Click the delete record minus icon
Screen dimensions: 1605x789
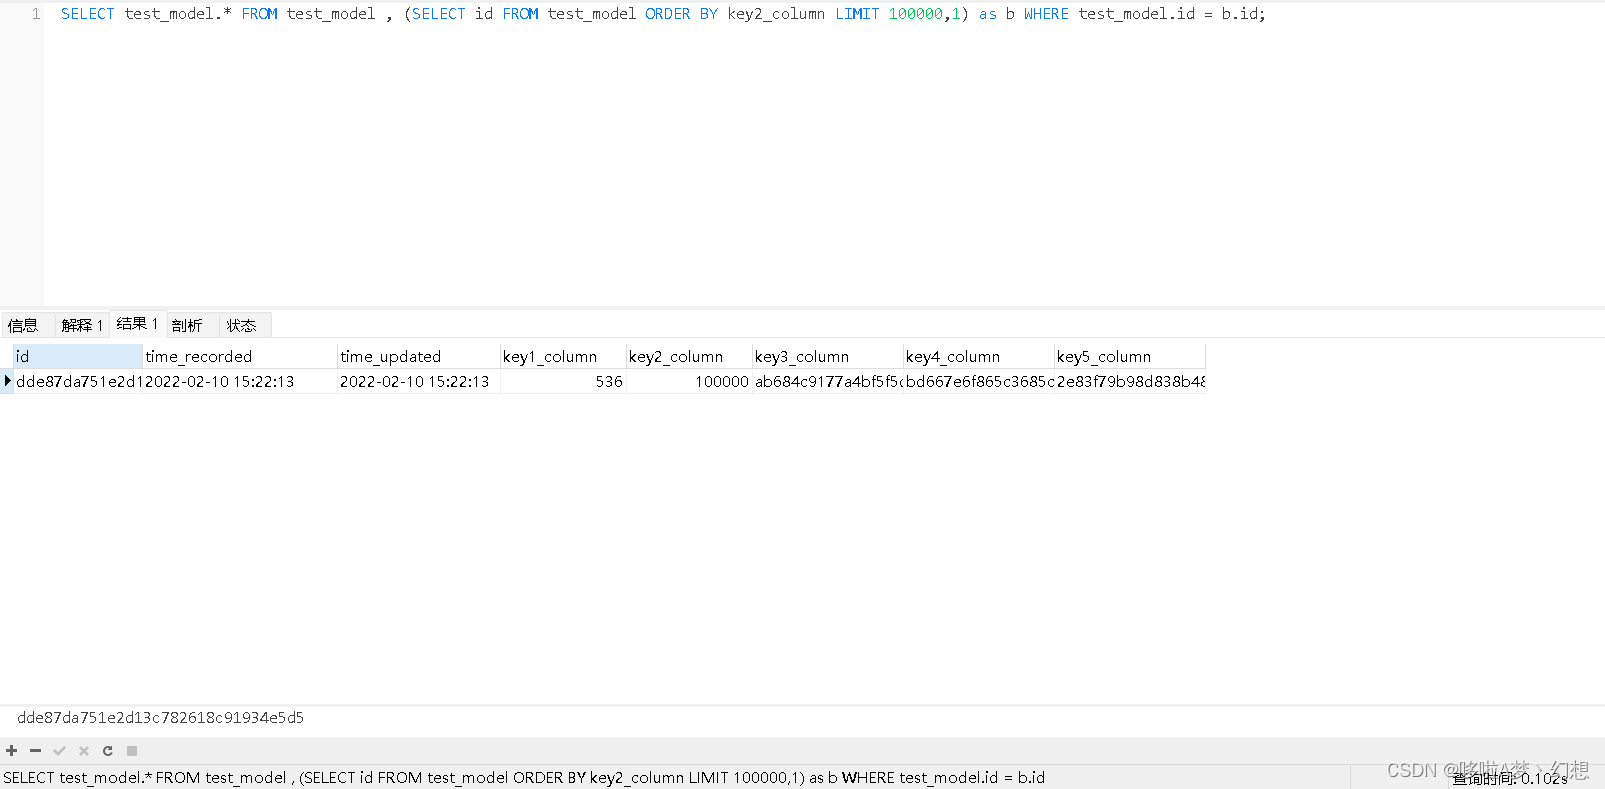(35, 751)
